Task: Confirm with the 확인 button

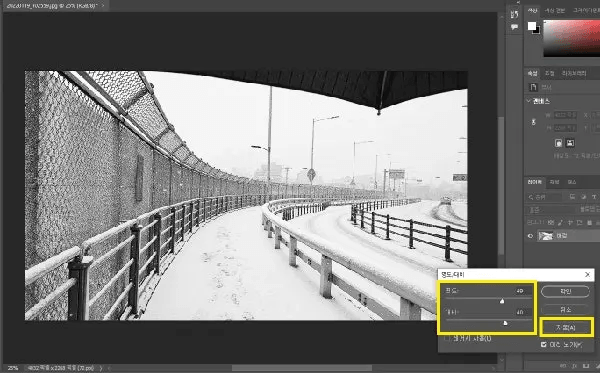Action: 566,292
